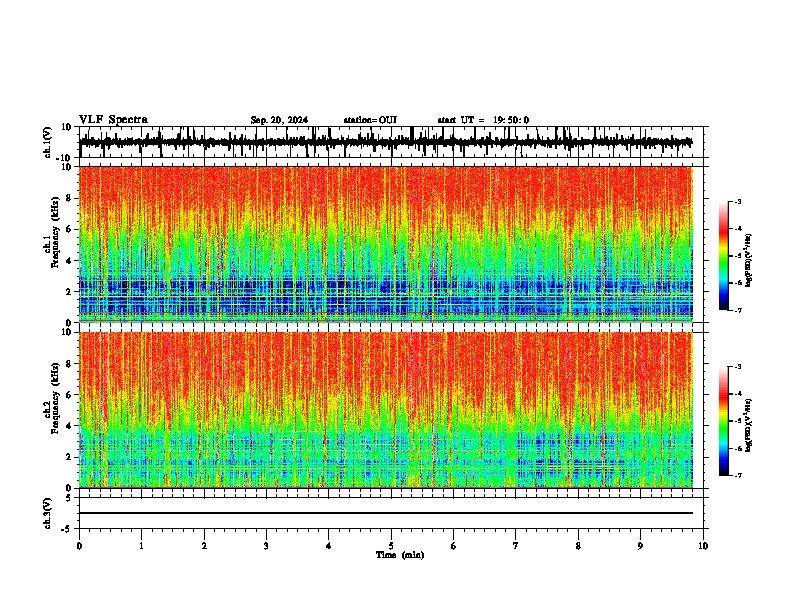This screenshot has height=612, width=792.
Task: Click the "4" tick on ch.2 frequency axis
Action: pyautogui.click(x=70, y=426)
